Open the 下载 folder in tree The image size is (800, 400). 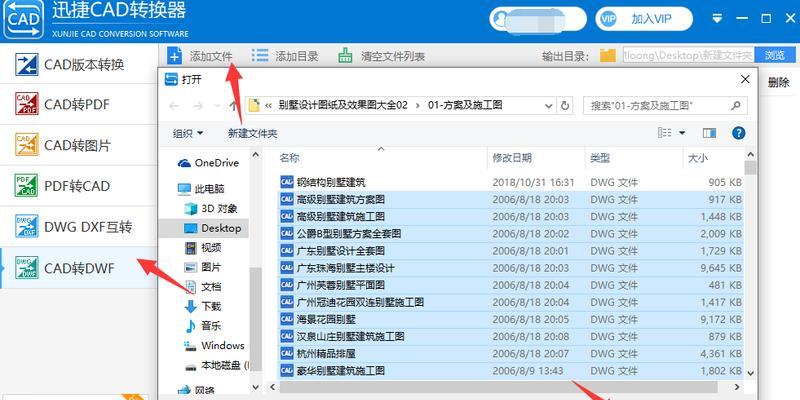(203, 306)
